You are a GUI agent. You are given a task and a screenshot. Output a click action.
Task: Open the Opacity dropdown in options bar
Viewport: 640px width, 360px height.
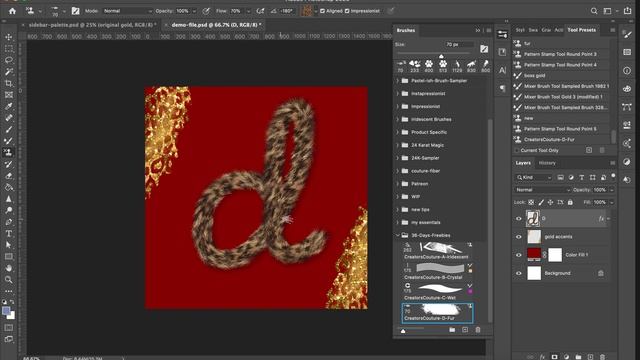(194, 11)
